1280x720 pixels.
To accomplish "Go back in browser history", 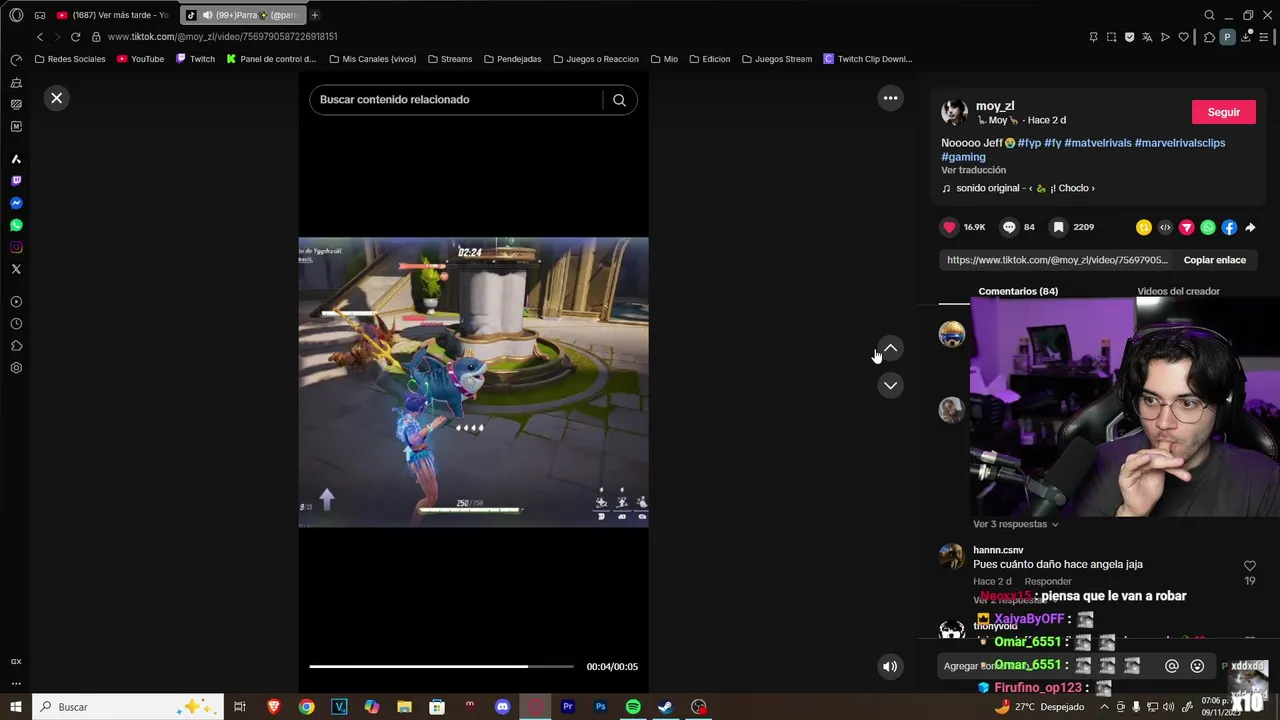I will coord(40,37).
